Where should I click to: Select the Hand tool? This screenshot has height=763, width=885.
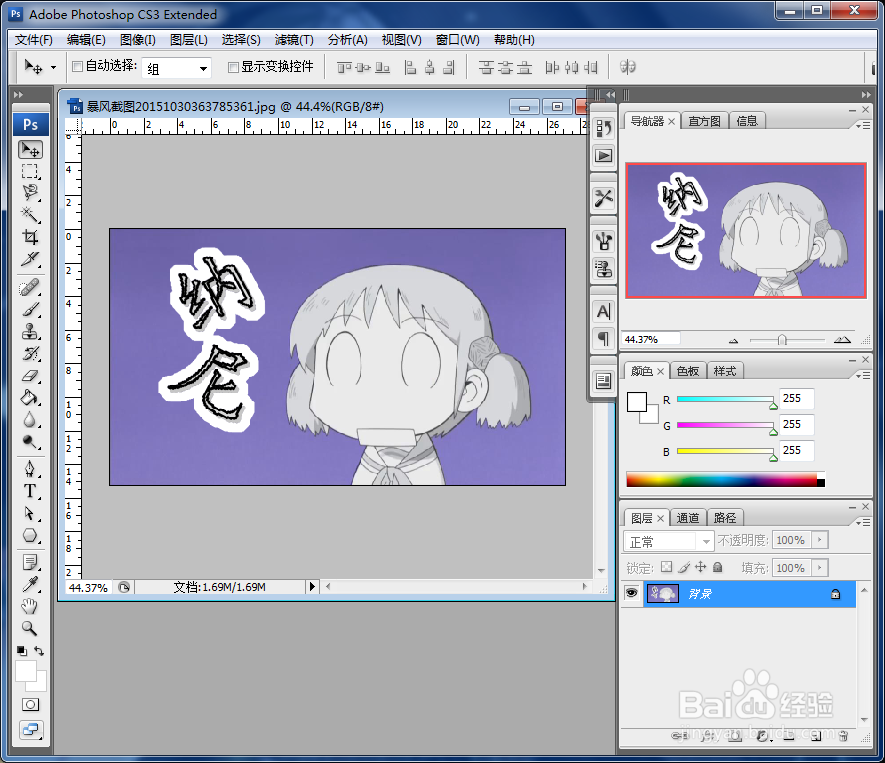pyautogui.click(x=30, y=605)
